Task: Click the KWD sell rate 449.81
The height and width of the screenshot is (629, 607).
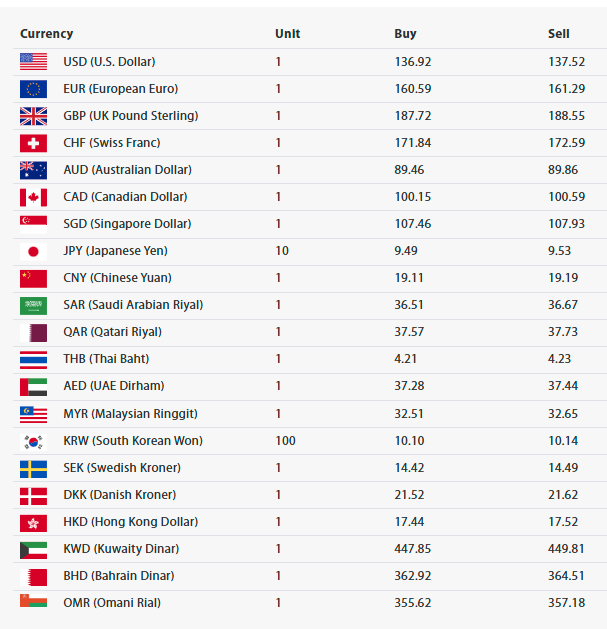Action: point(566,549)
